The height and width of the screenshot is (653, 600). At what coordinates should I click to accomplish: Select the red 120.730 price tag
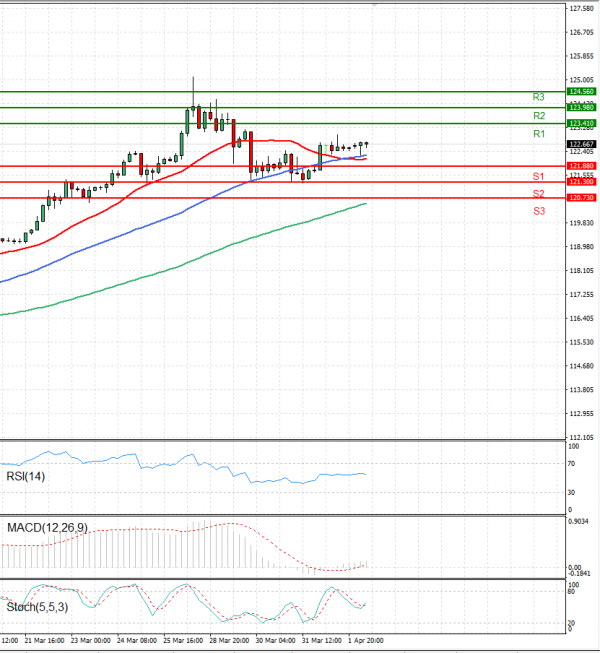[581, 198]
